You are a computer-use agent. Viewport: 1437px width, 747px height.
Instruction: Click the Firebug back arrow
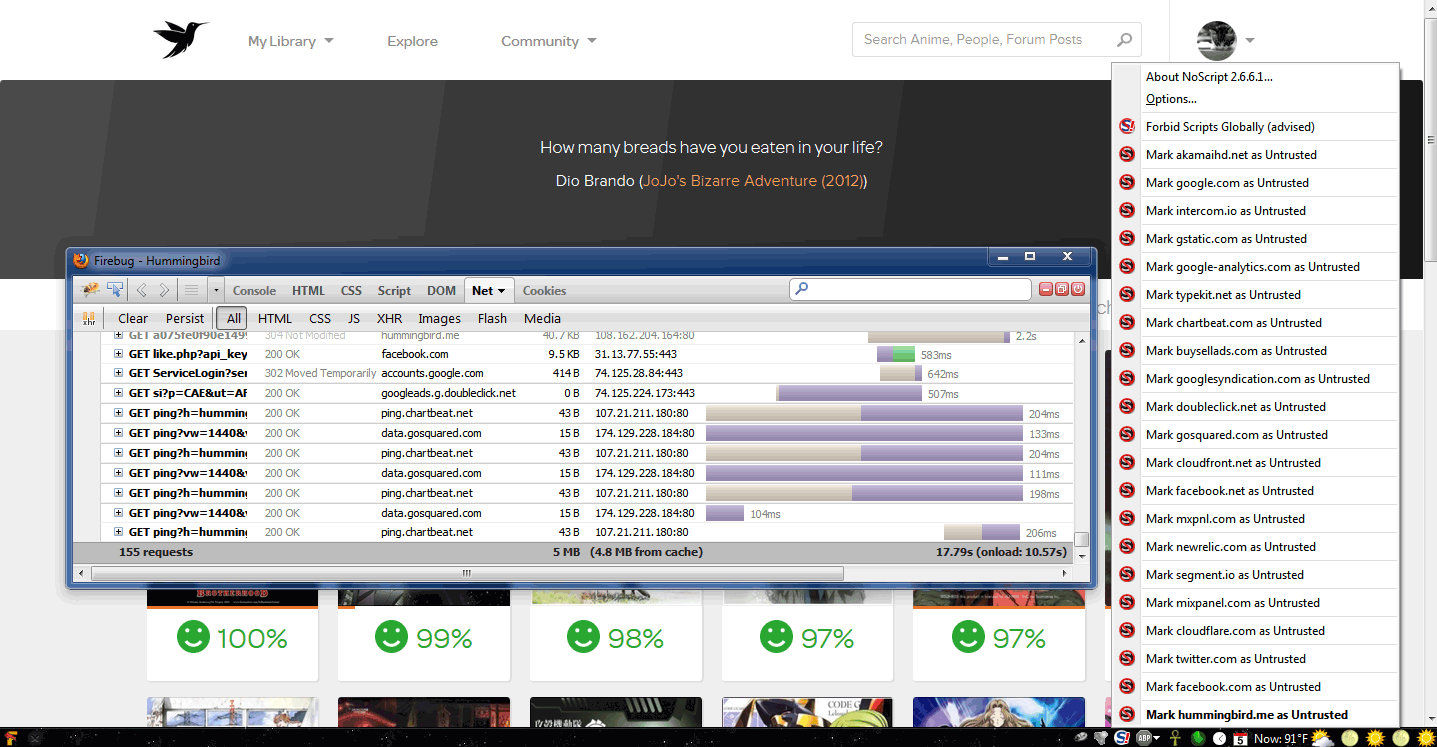click(x=141, y=290)
